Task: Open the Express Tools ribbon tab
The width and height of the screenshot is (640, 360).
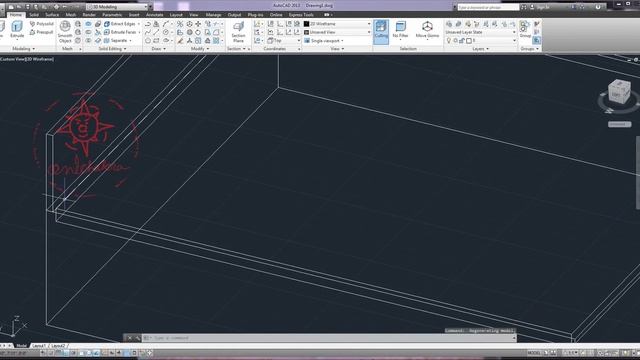Action: tap(301, 15)
